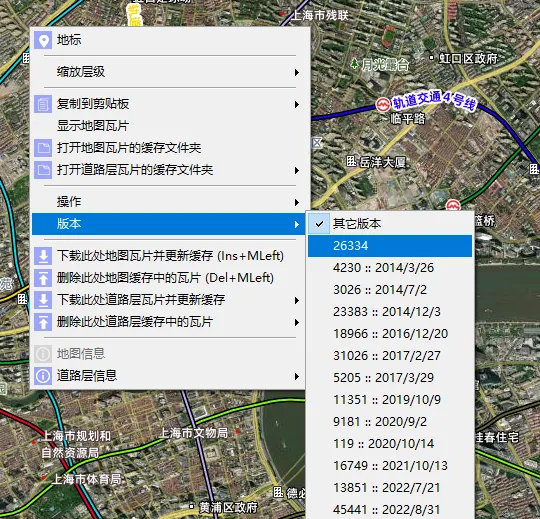The width and height of the screenshot is (540, 519).
Task: Choose the 地标 menu entry
Action: click(x=168, y=40)
